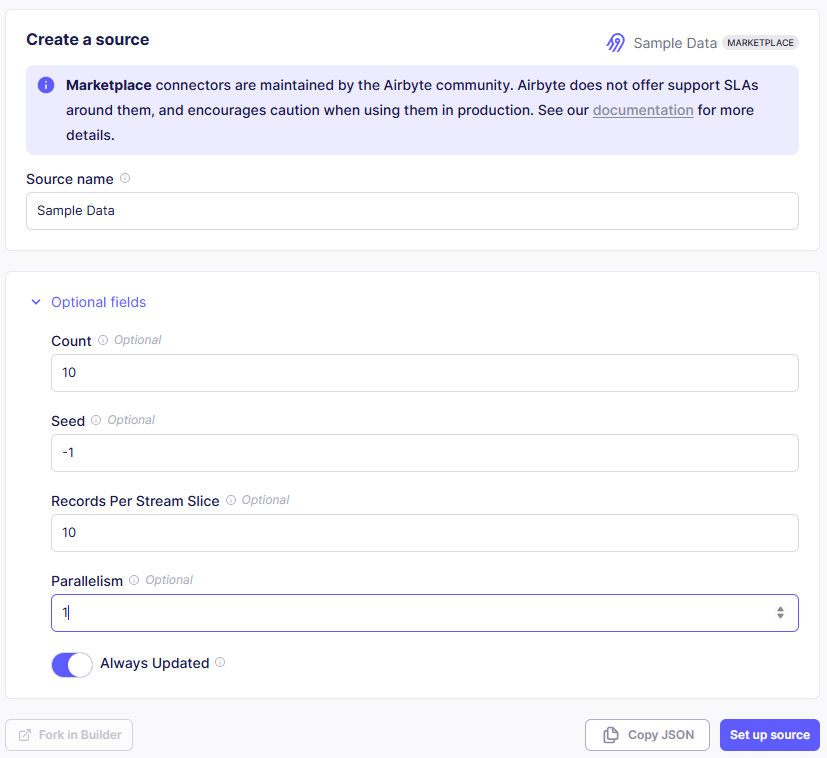The height and width of the screenshot is (758, 827).
Task: Click the Copy JSON button
Action: click(x=647, y=735)
